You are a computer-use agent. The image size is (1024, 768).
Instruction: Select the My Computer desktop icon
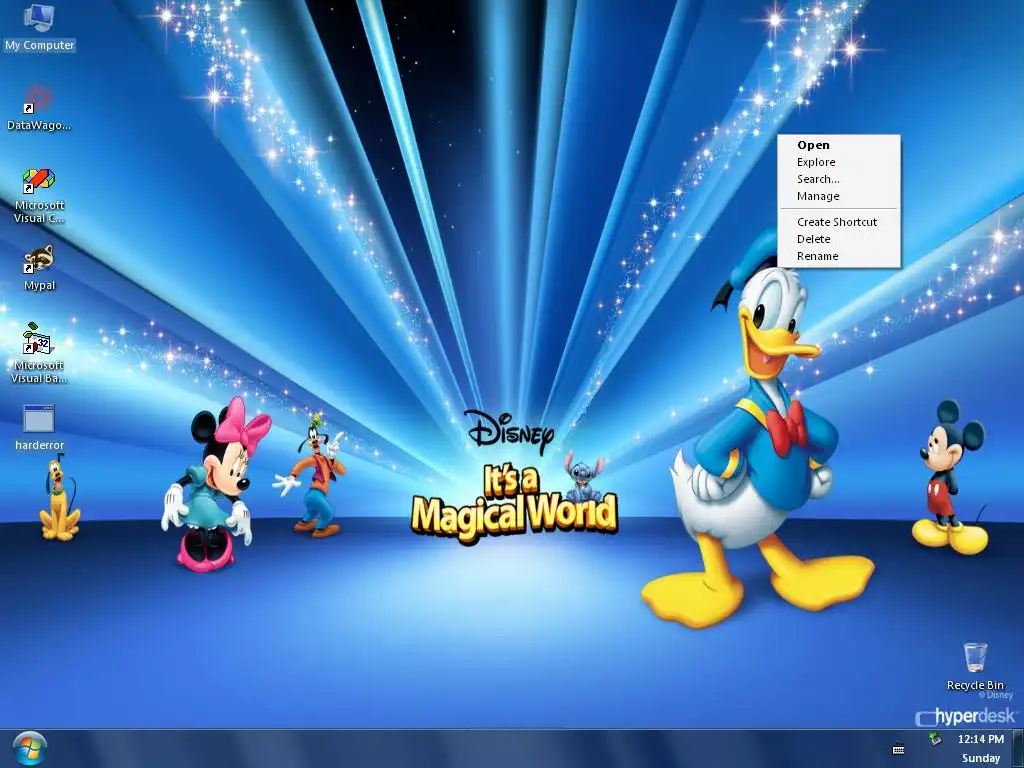click(x=39, y=27)
